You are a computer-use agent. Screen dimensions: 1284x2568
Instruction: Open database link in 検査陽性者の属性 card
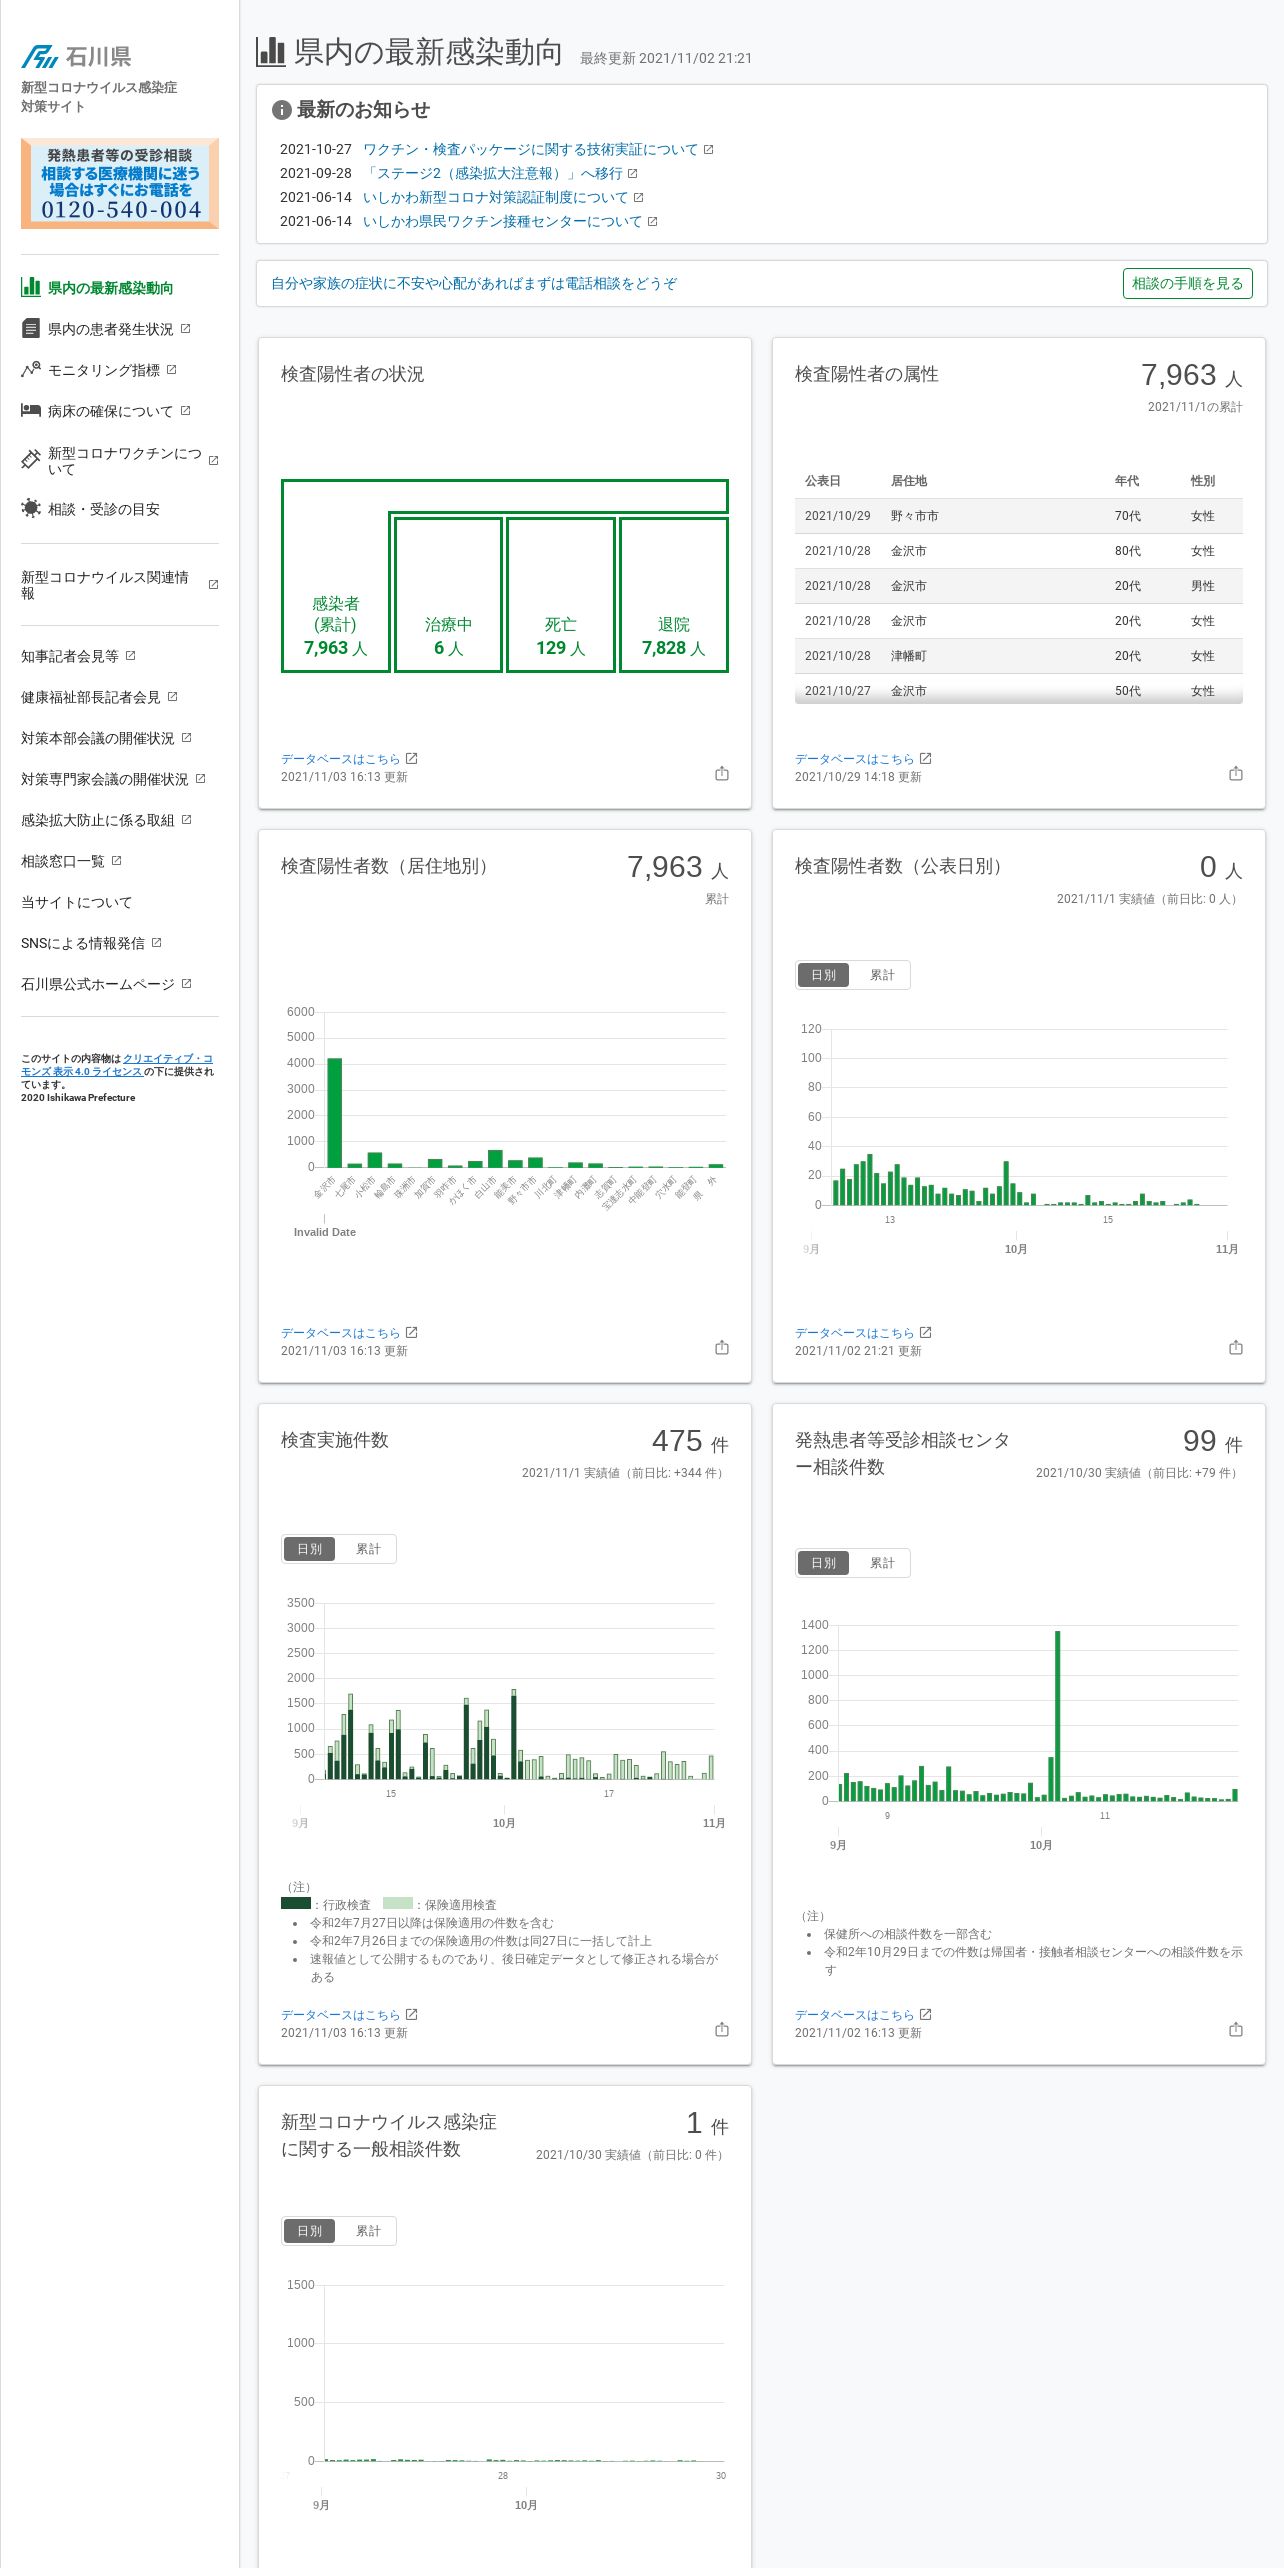(x=863, y=759)
